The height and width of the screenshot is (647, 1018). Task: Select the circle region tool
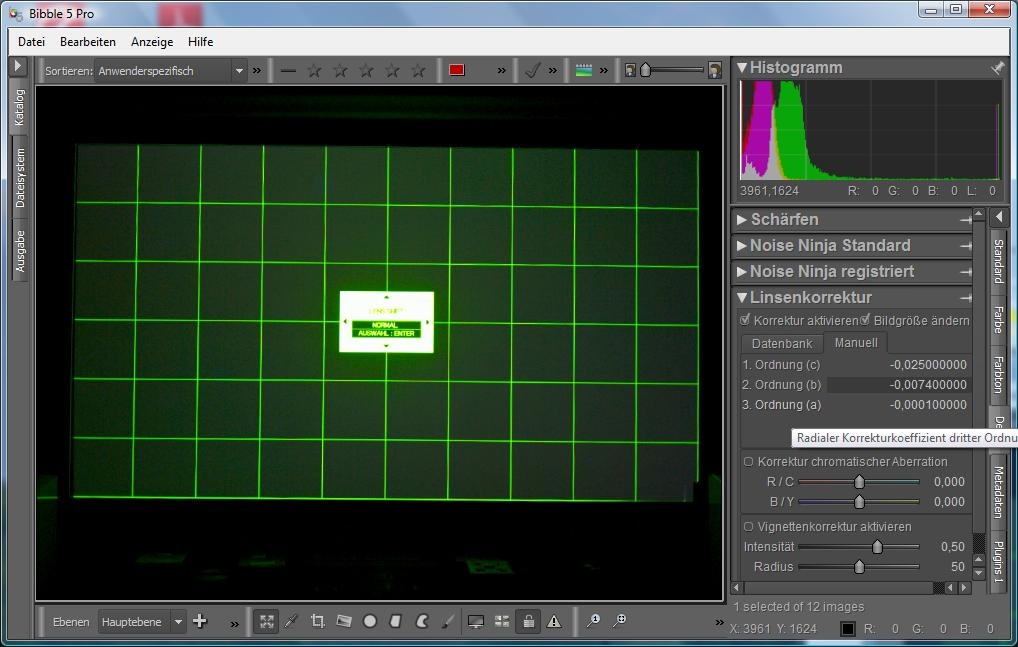370,621
